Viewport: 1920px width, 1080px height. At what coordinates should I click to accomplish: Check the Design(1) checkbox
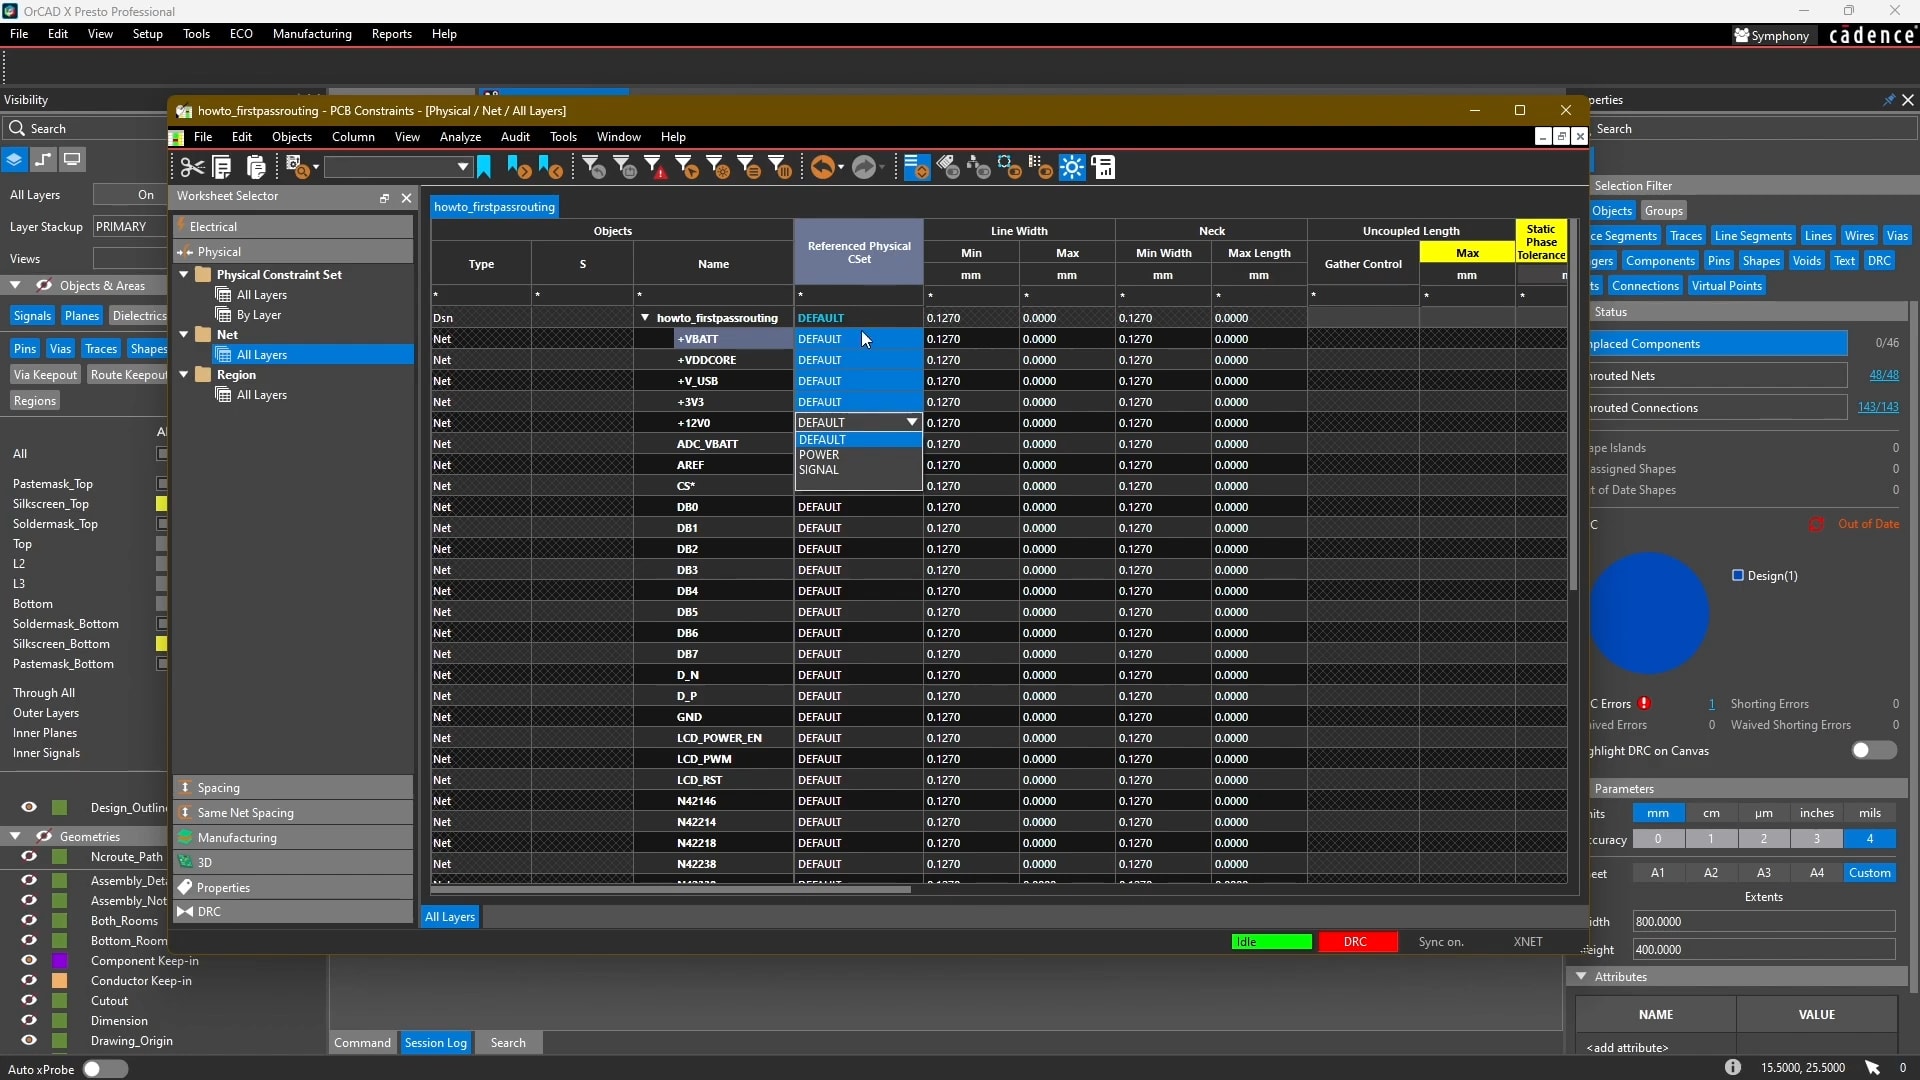pos(1738,576)
